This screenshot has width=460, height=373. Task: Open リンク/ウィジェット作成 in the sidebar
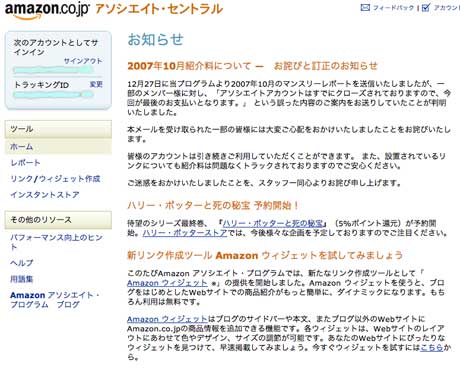[x=55, y=179]
